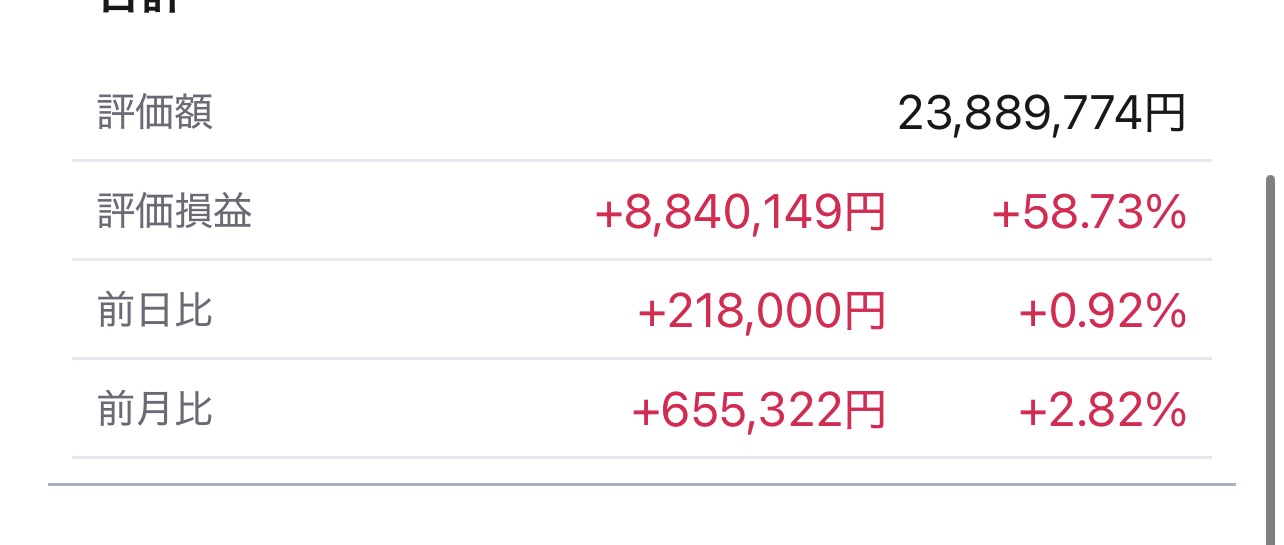Click the long gray divider below the table
Image resolution: width=1284 pixels, height=545 pixels.
coord(640,484)
